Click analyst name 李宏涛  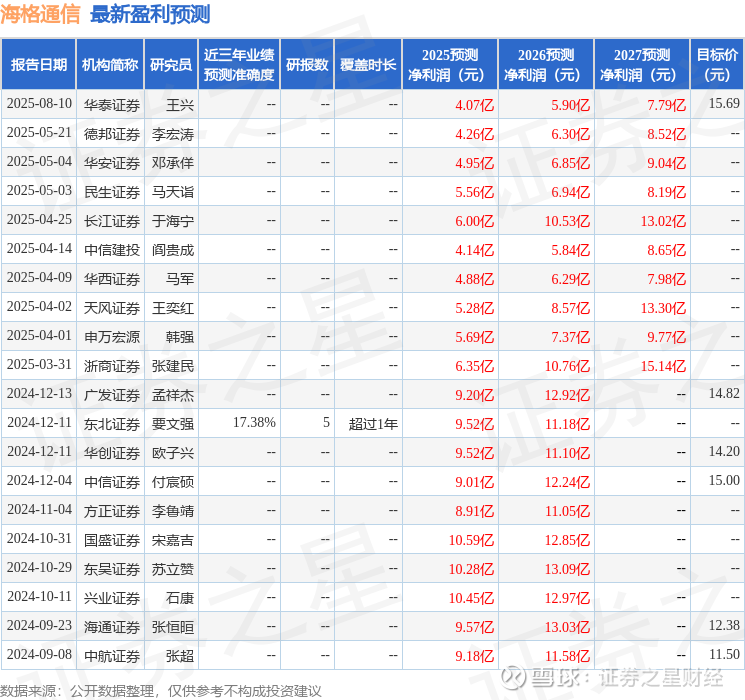[173, 134]
